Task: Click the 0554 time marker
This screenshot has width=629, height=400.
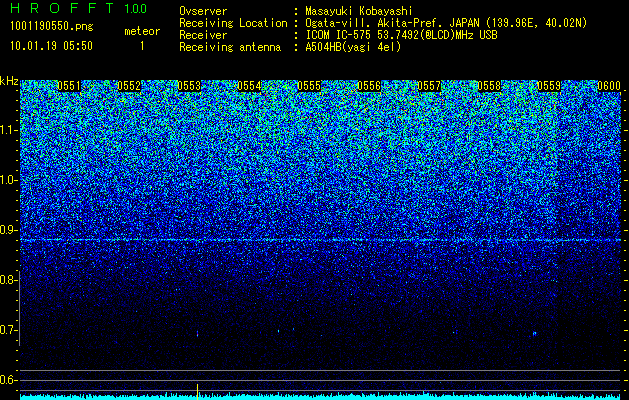Action: (249, 86)
